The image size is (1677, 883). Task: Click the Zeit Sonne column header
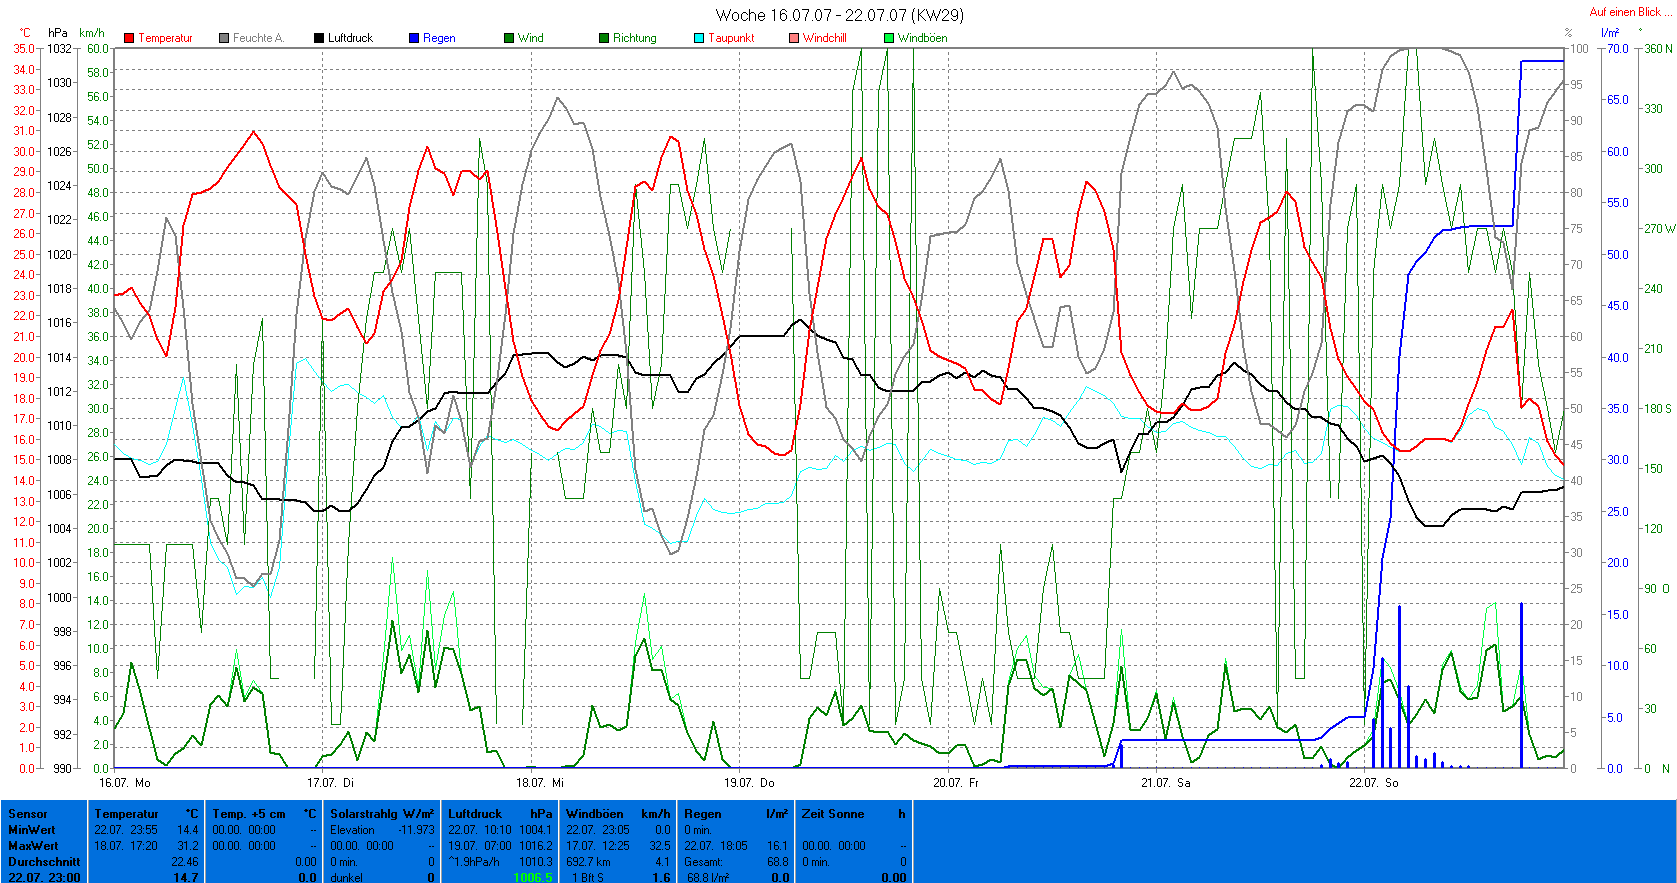point(853,814)
